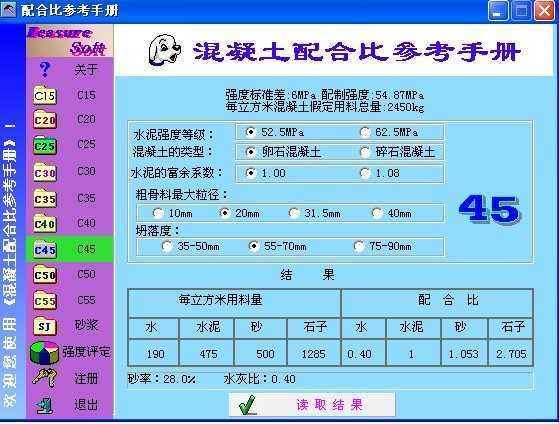Click the SJ mortar folder icon
The height and width of the screenshot is (424, 559).
45,326
